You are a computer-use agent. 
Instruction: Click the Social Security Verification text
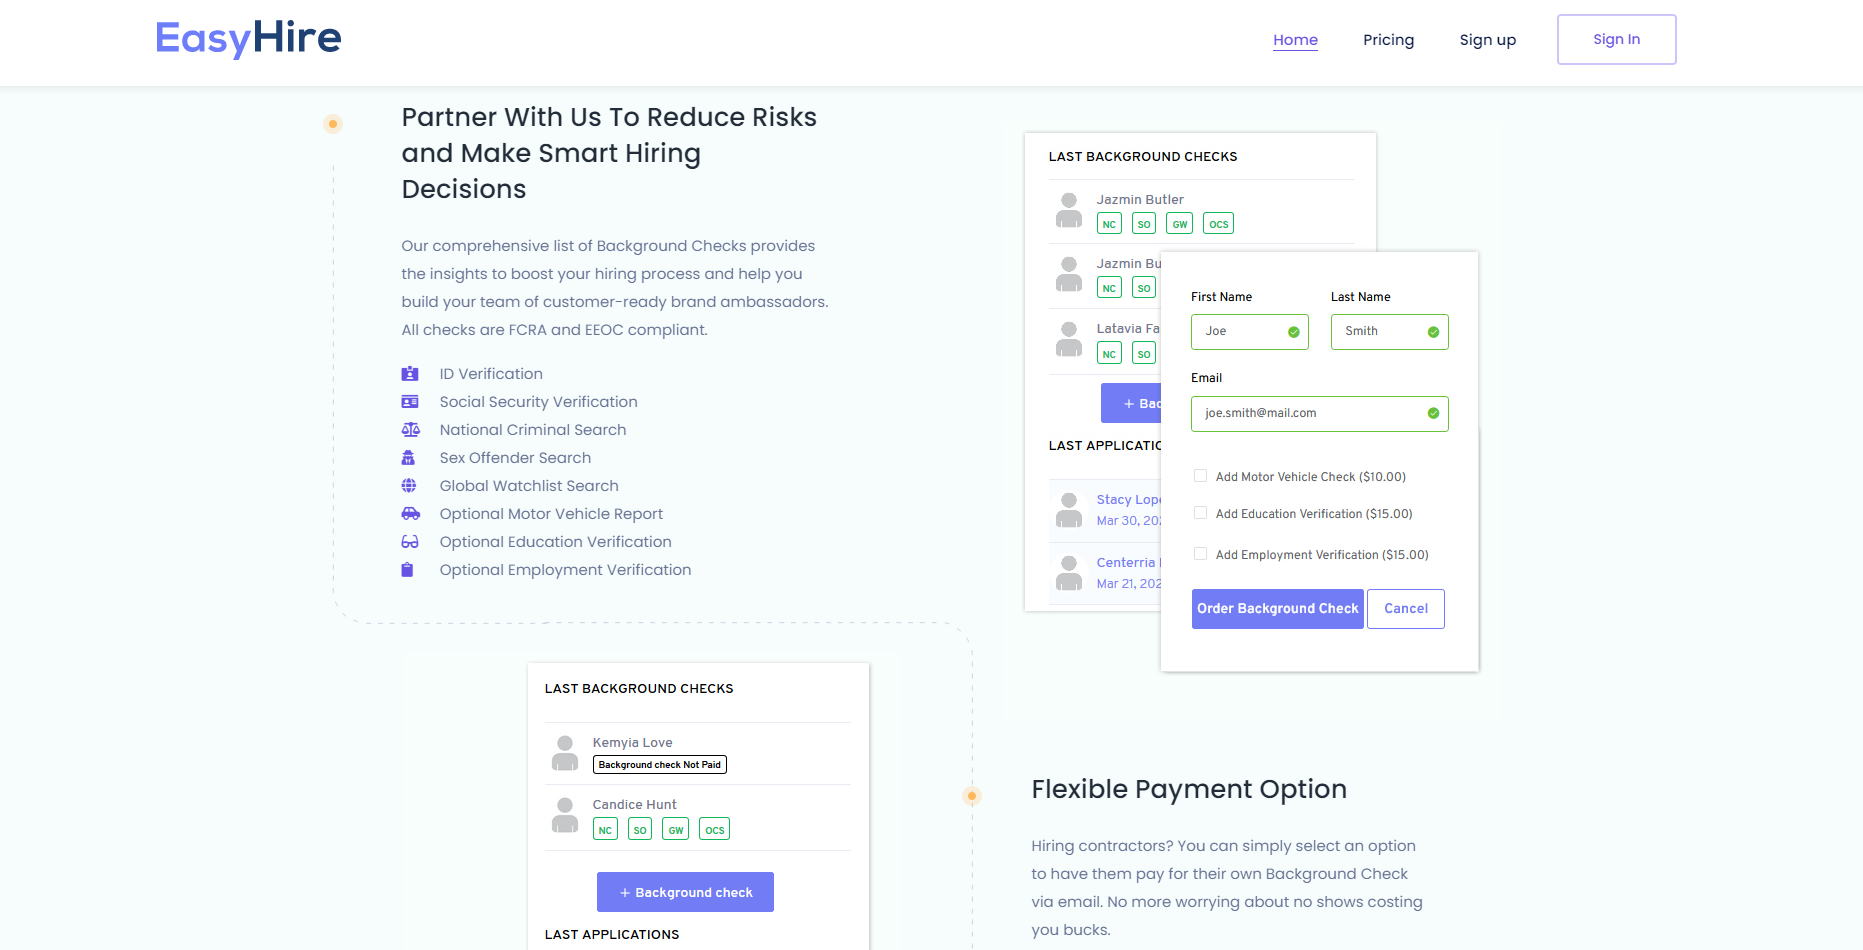tap(538, 402)
